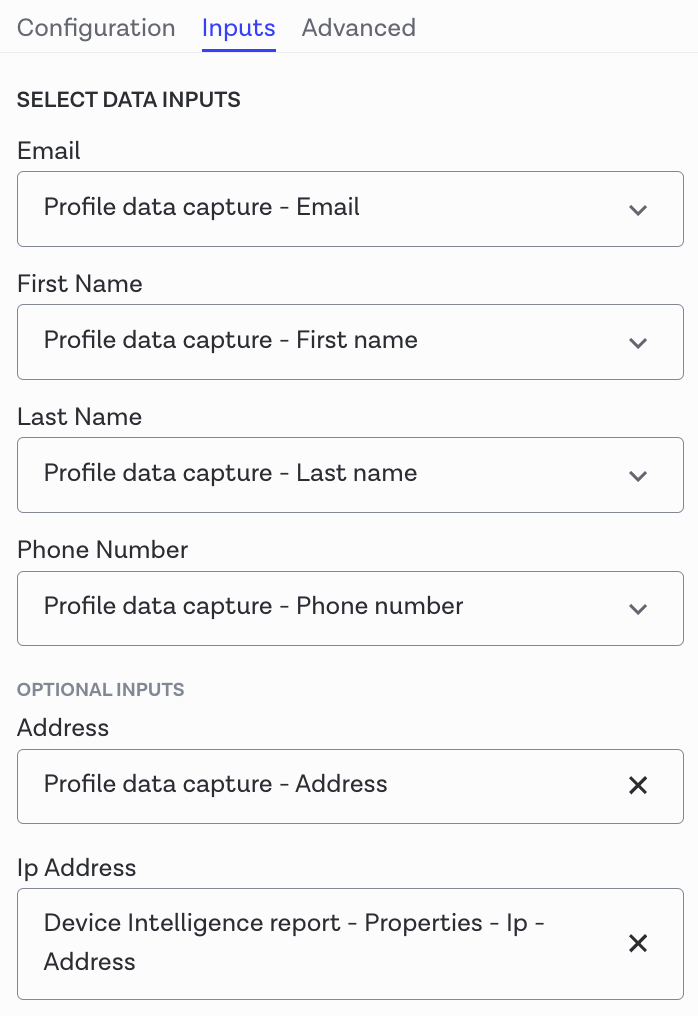Switch to the Advanced tab
This screenshot has height=1016, width=698.
[358, 28]
